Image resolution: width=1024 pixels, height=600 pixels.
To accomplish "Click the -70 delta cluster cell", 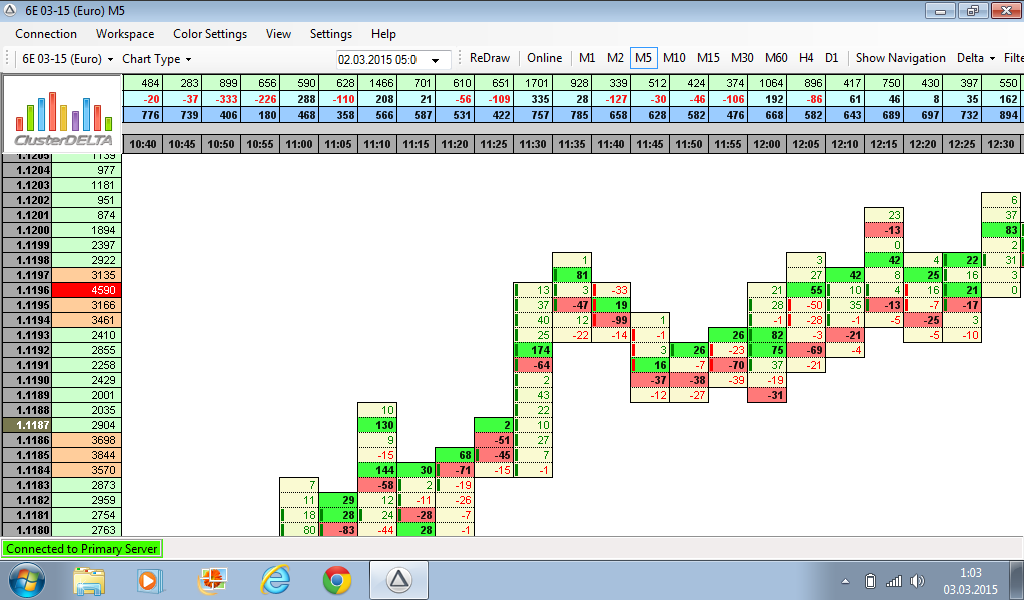I will pos(728,365).
